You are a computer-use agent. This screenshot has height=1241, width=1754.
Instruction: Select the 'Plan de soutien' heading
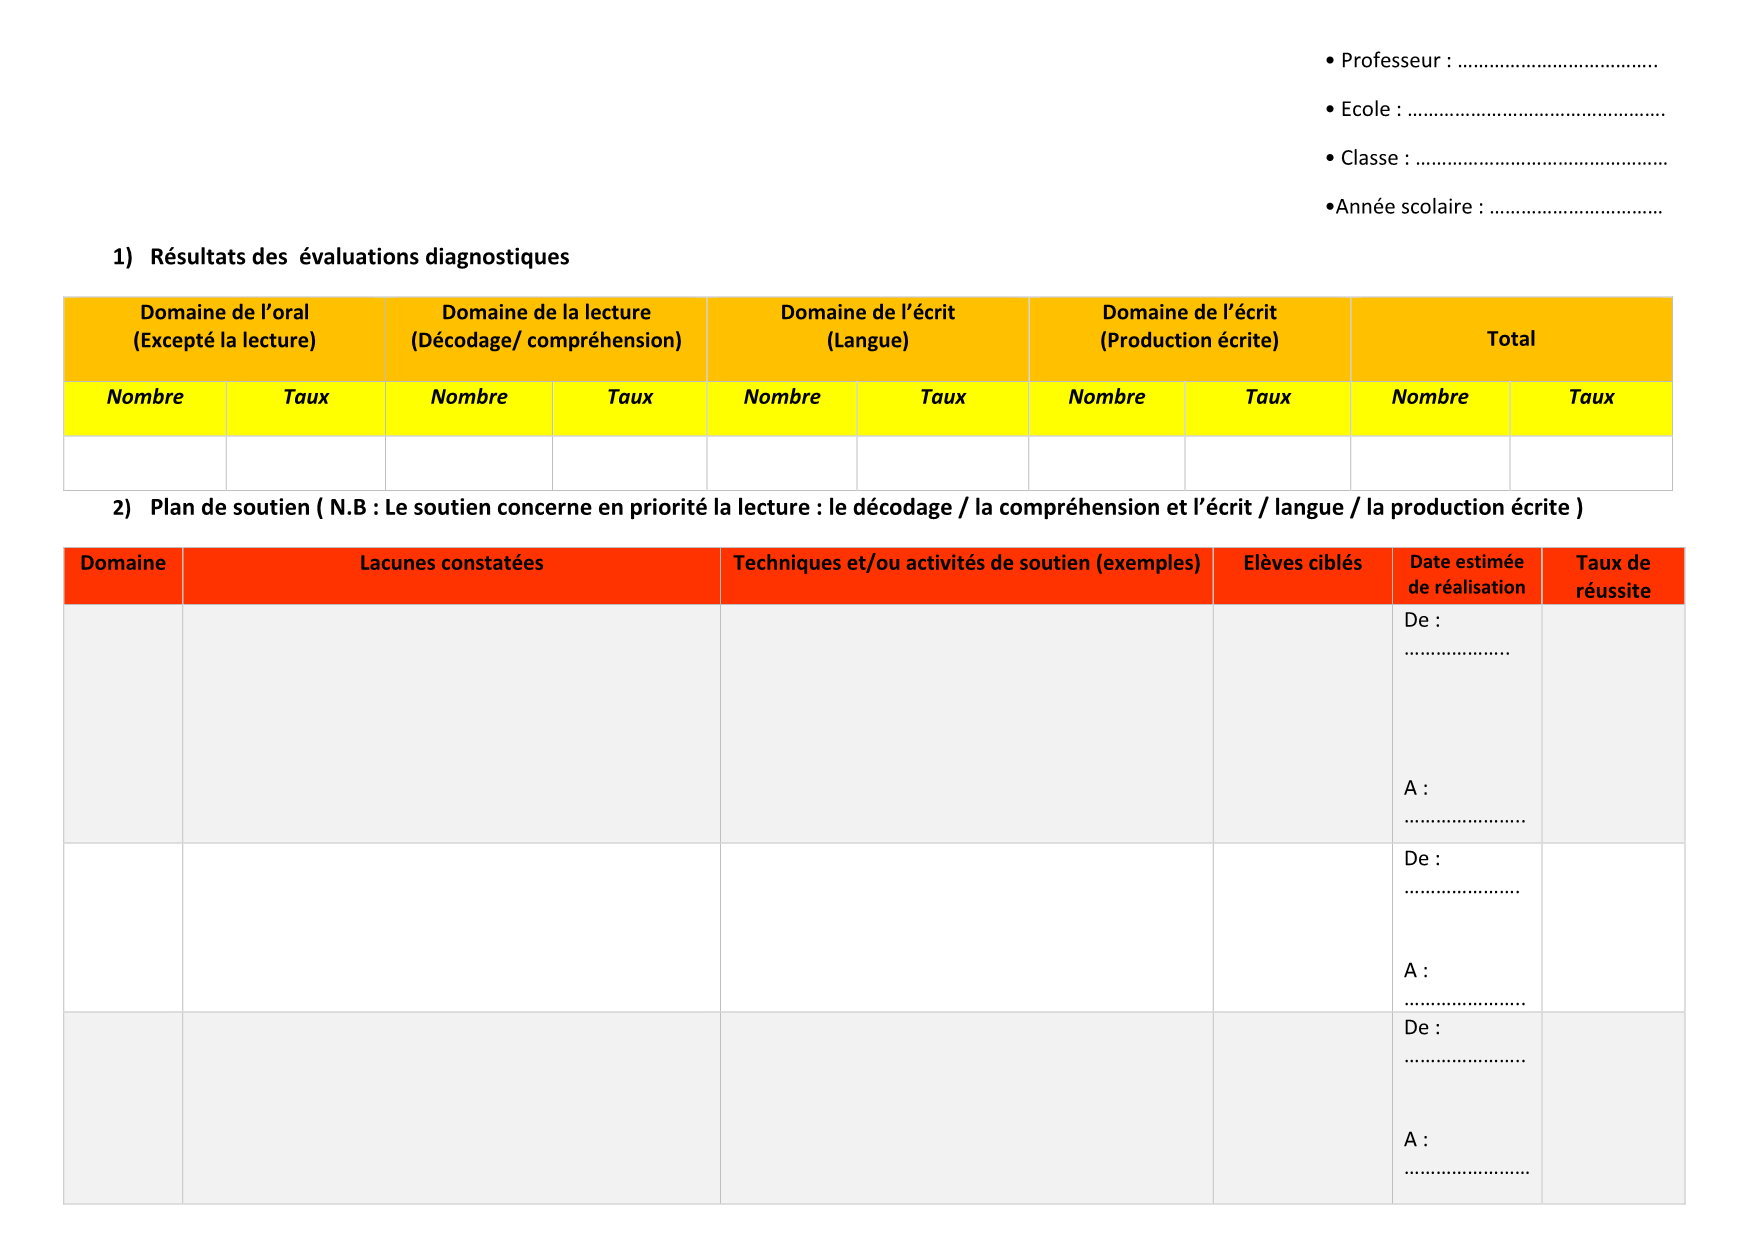click(x=866, y=508)
